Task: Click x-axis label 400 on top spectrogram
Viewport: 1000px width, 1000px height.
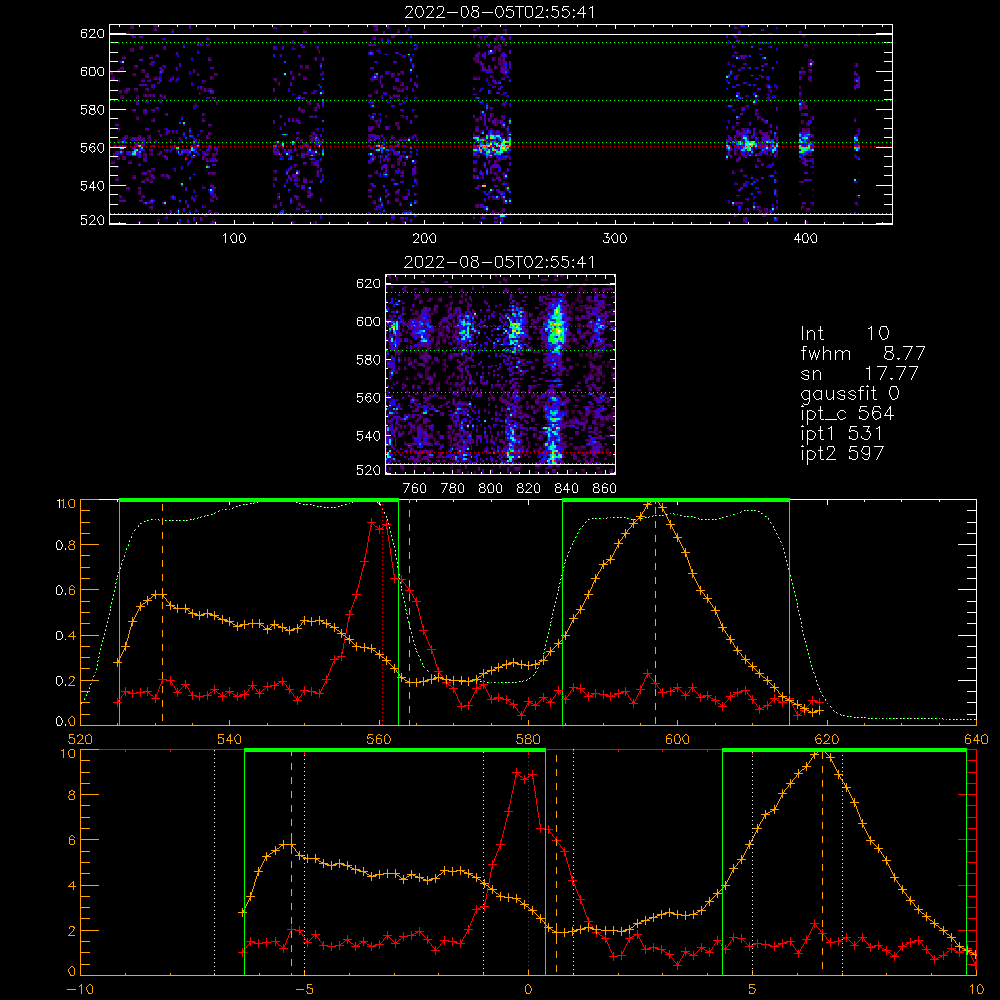Action: (805, 239)
